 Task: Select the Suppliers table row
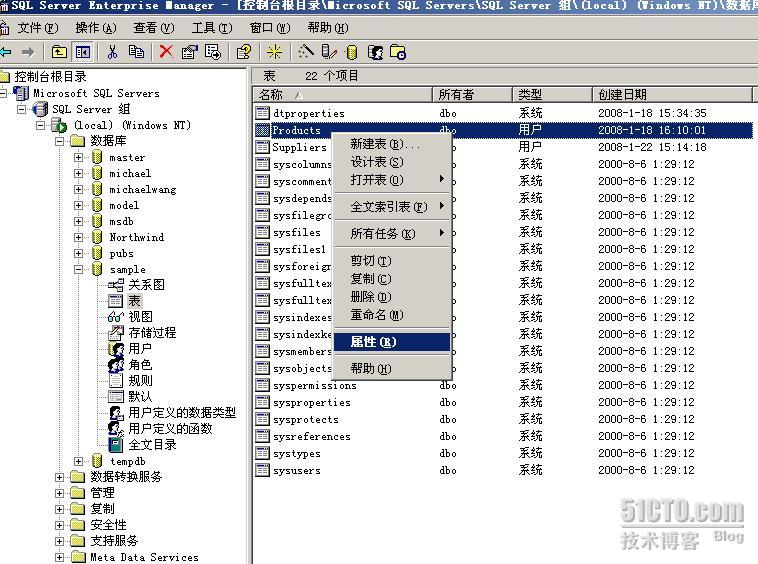click(503, 147)
